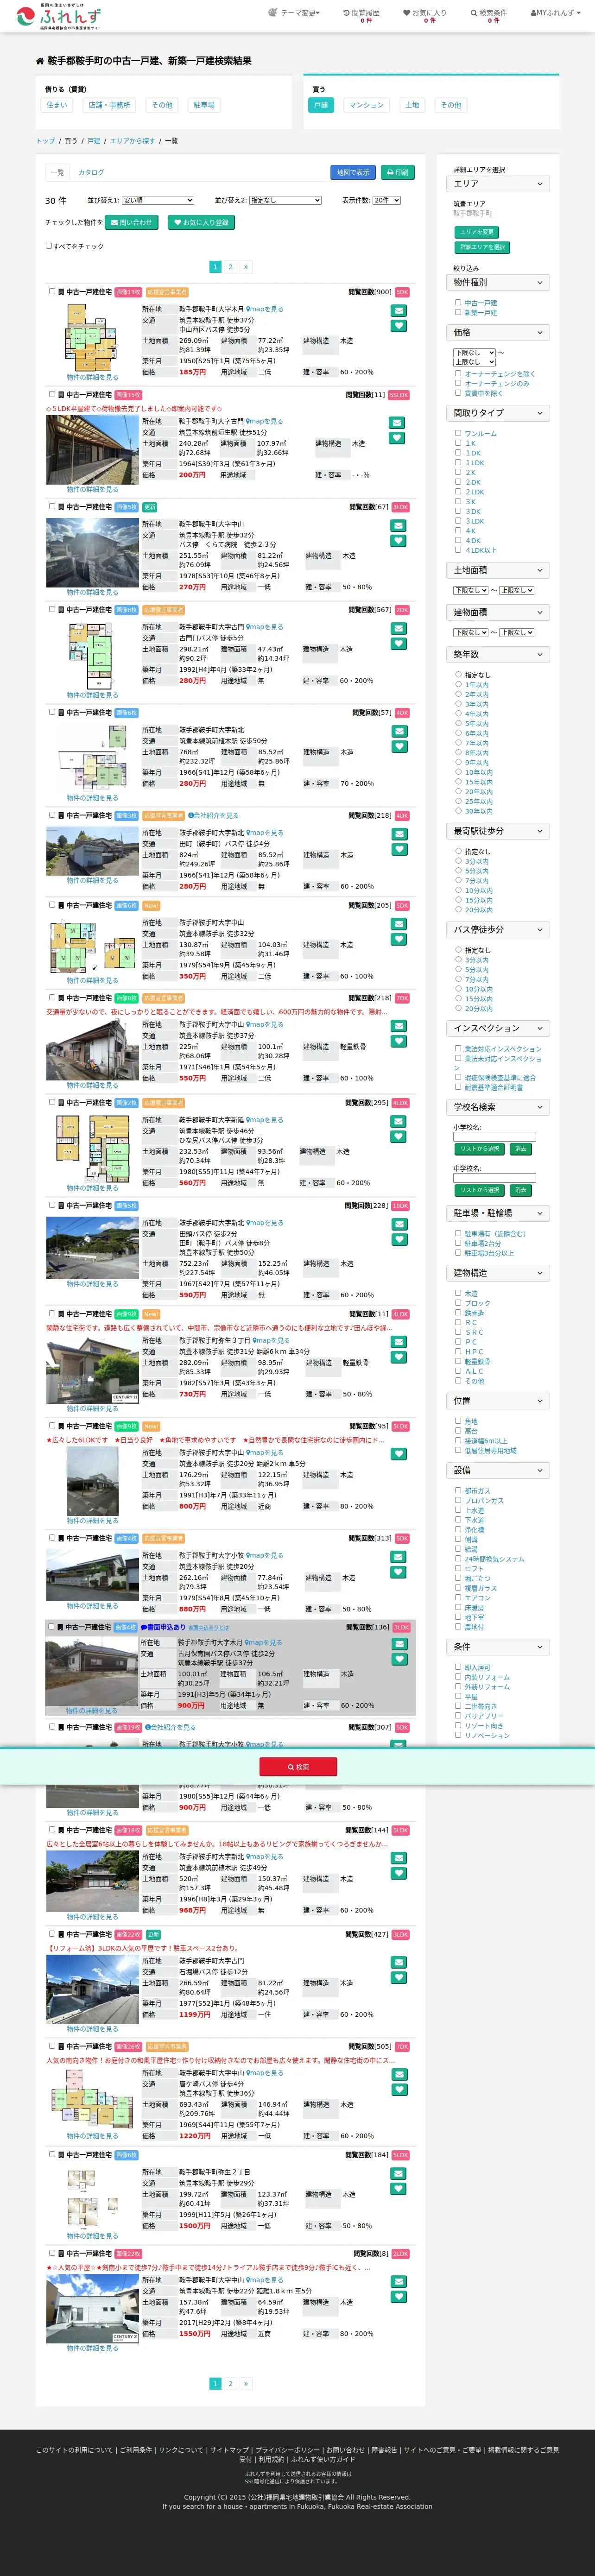The height and width of the screenshot is (2576, 595).
Task: Click mail icon for the 200万円 listing
Action: click(x=398, y=423)
